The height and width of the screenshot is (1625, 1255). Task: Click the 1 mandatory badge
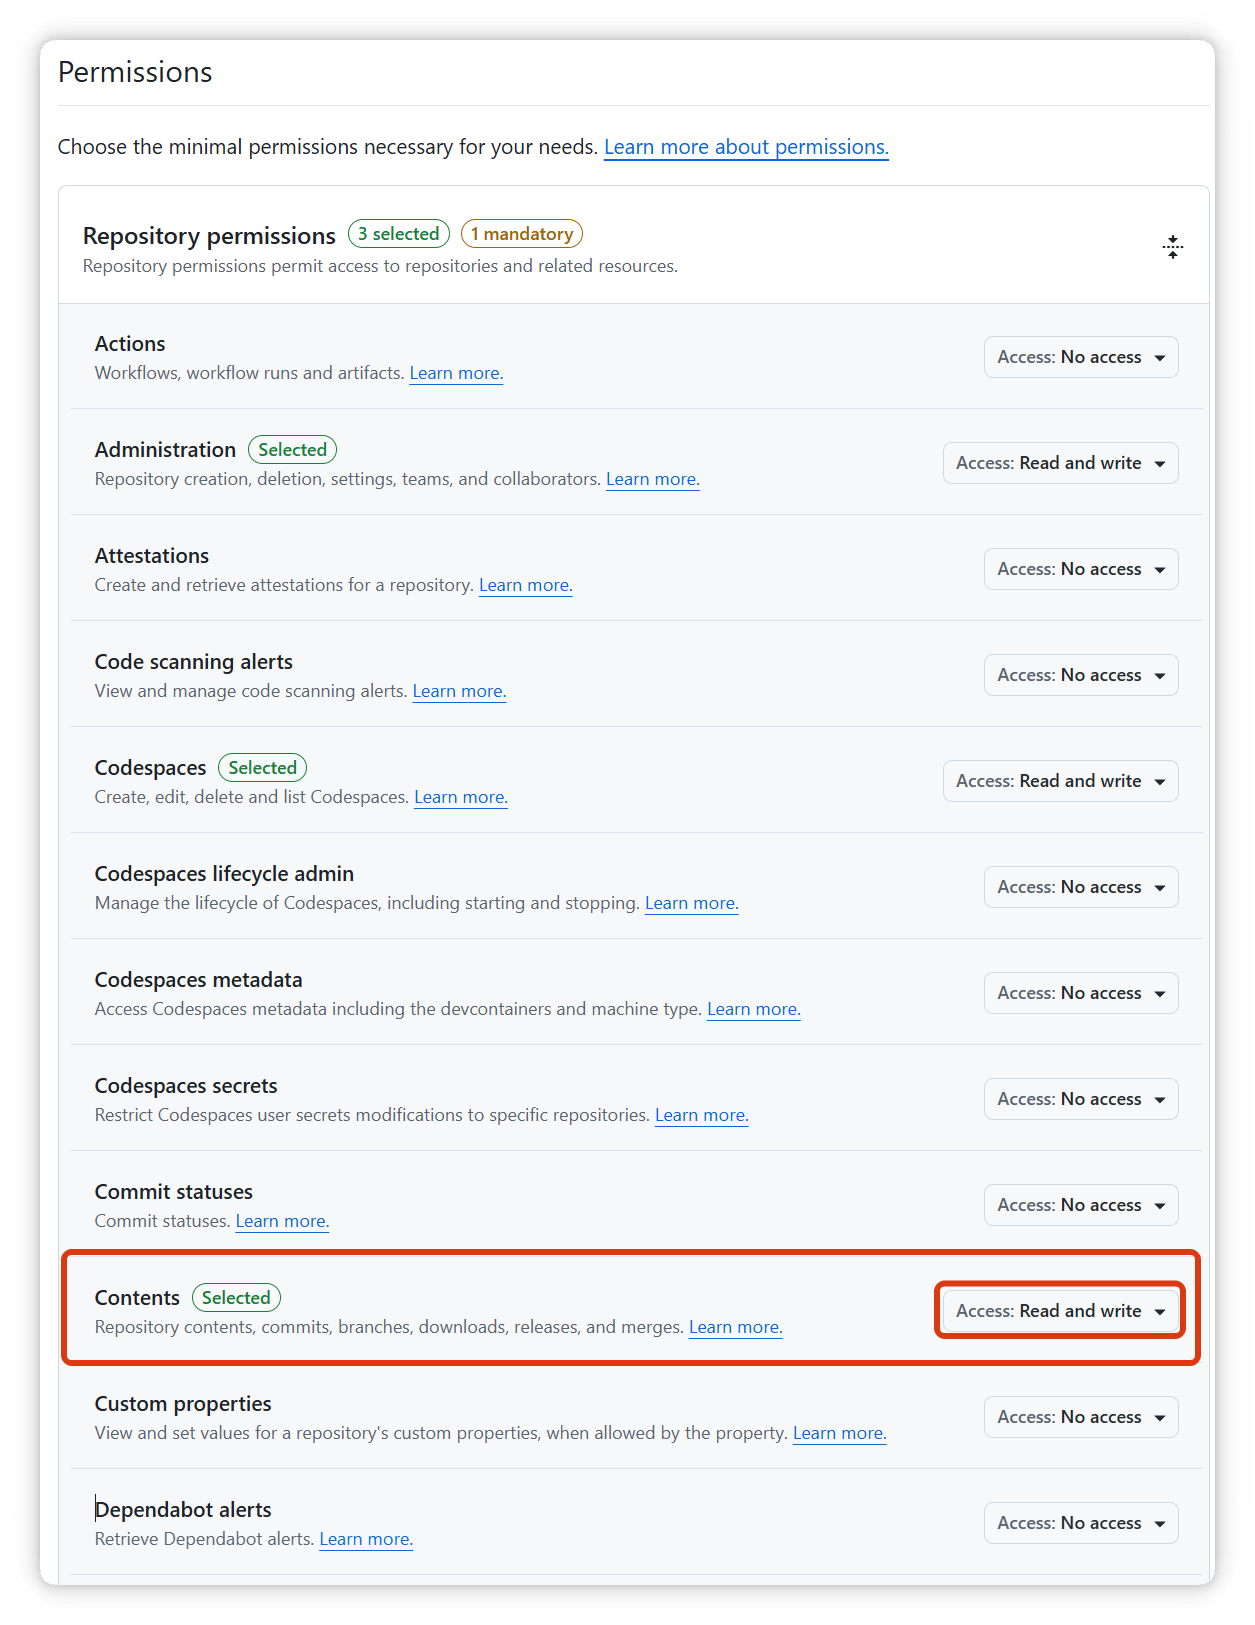(x=522, y=234)
